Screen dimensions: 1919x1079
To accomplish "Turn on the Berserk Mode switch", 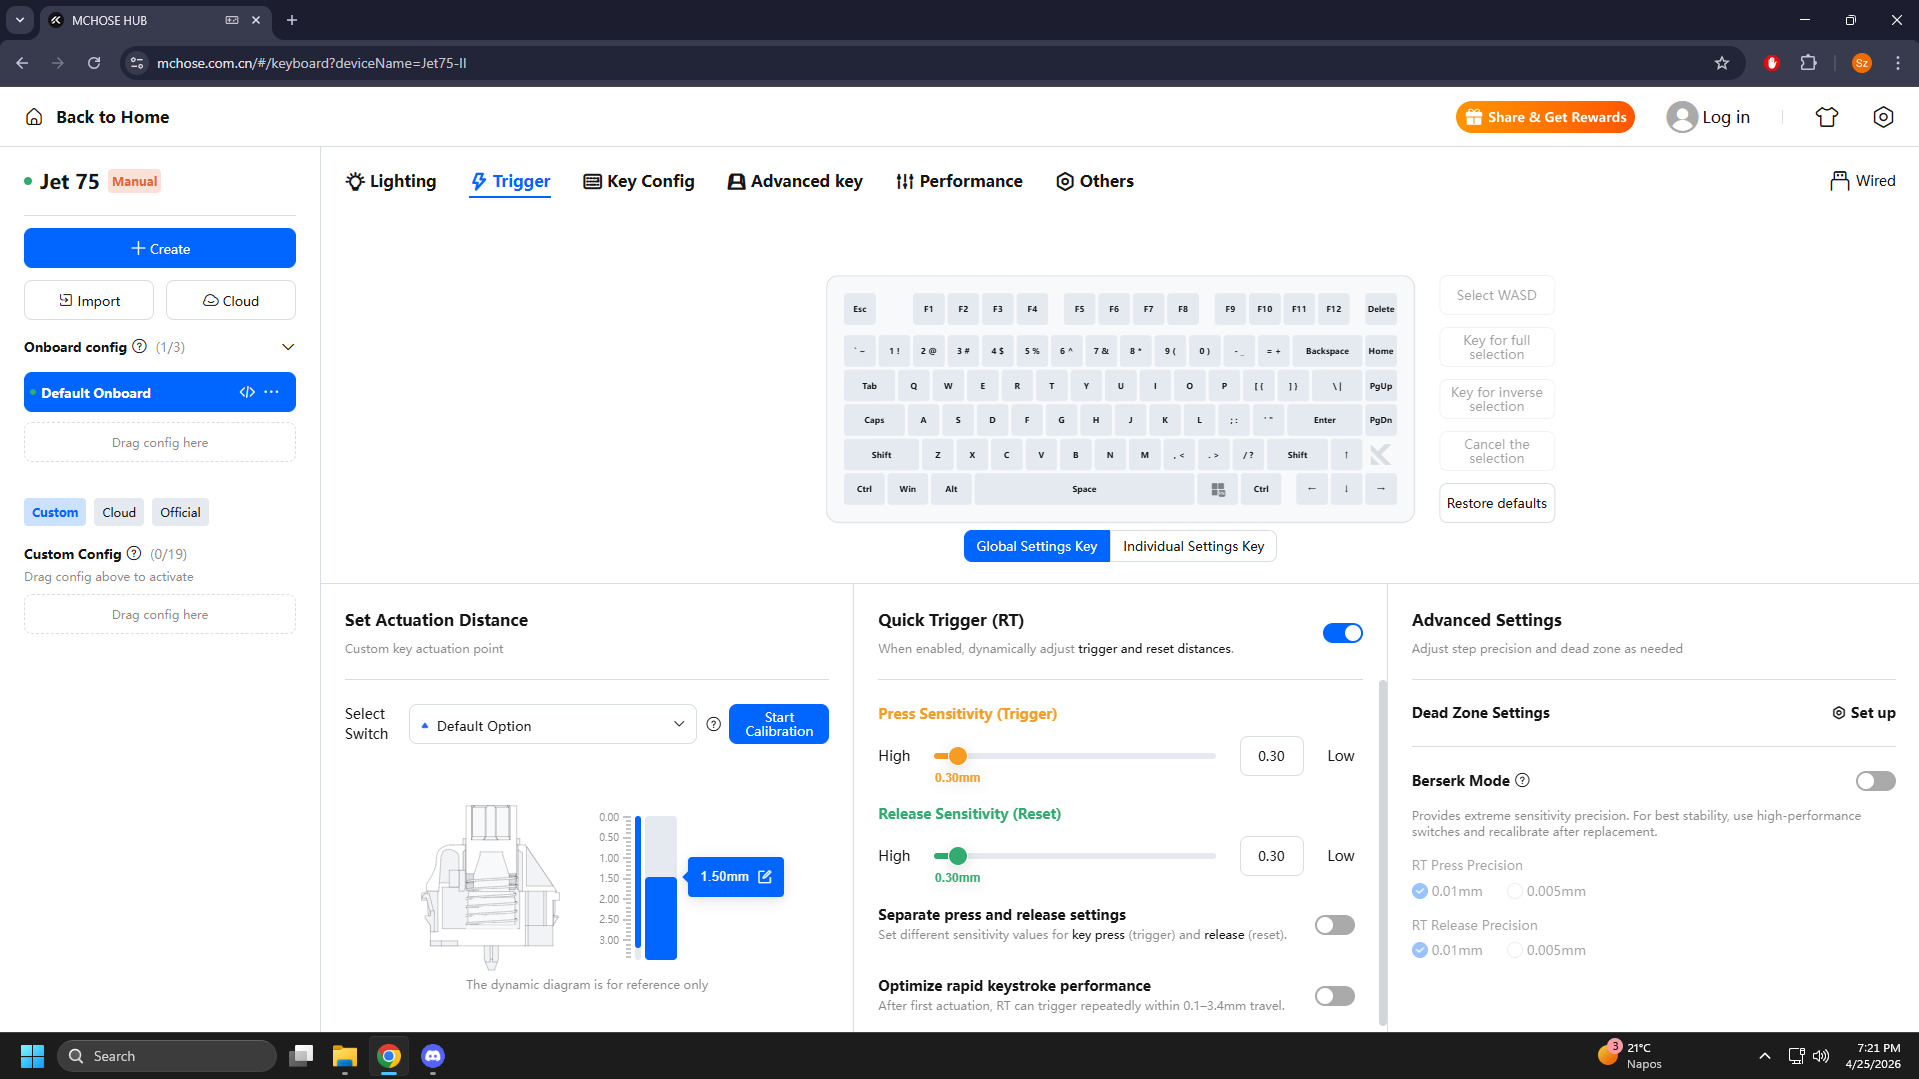I will tap(1876, 781).
